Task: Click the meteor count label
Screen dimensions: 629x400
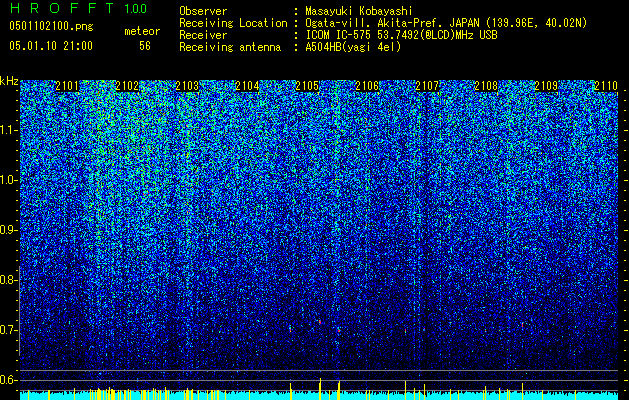Action: pyautogui.click(x=142, y=31)
